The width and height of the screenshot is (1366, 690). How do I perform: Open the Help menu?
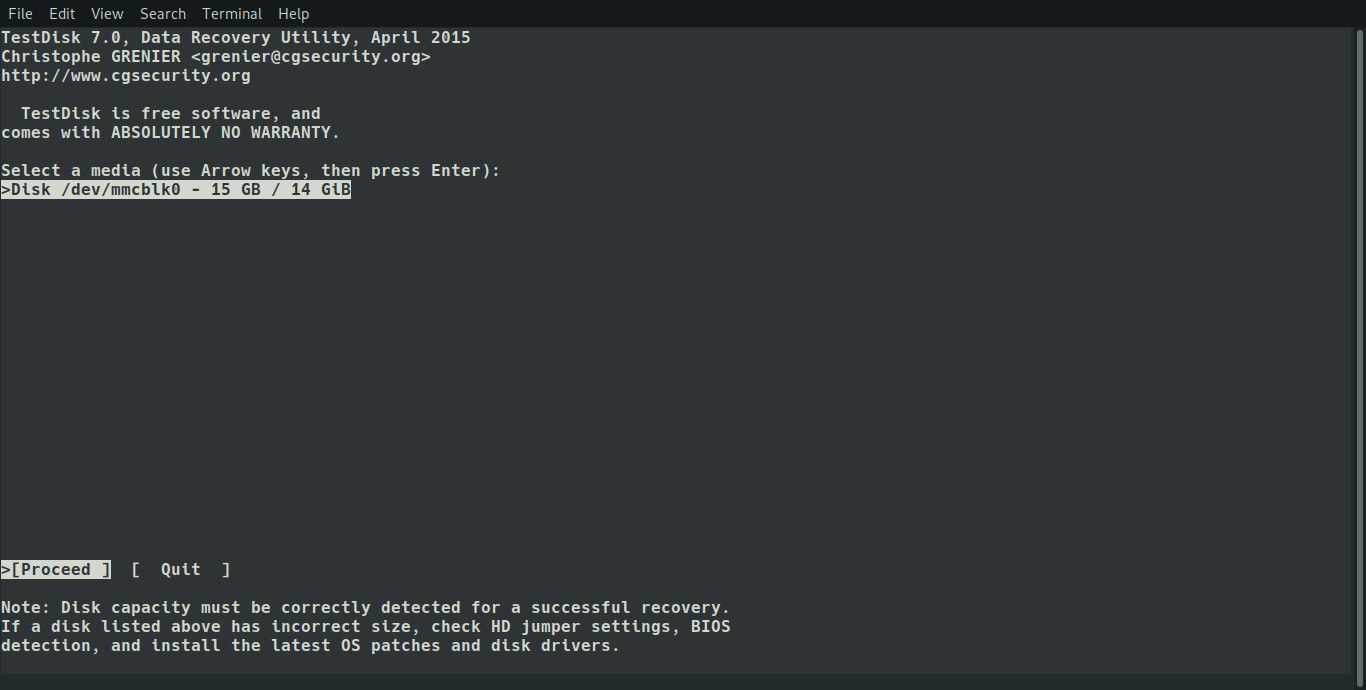[294, 14]
